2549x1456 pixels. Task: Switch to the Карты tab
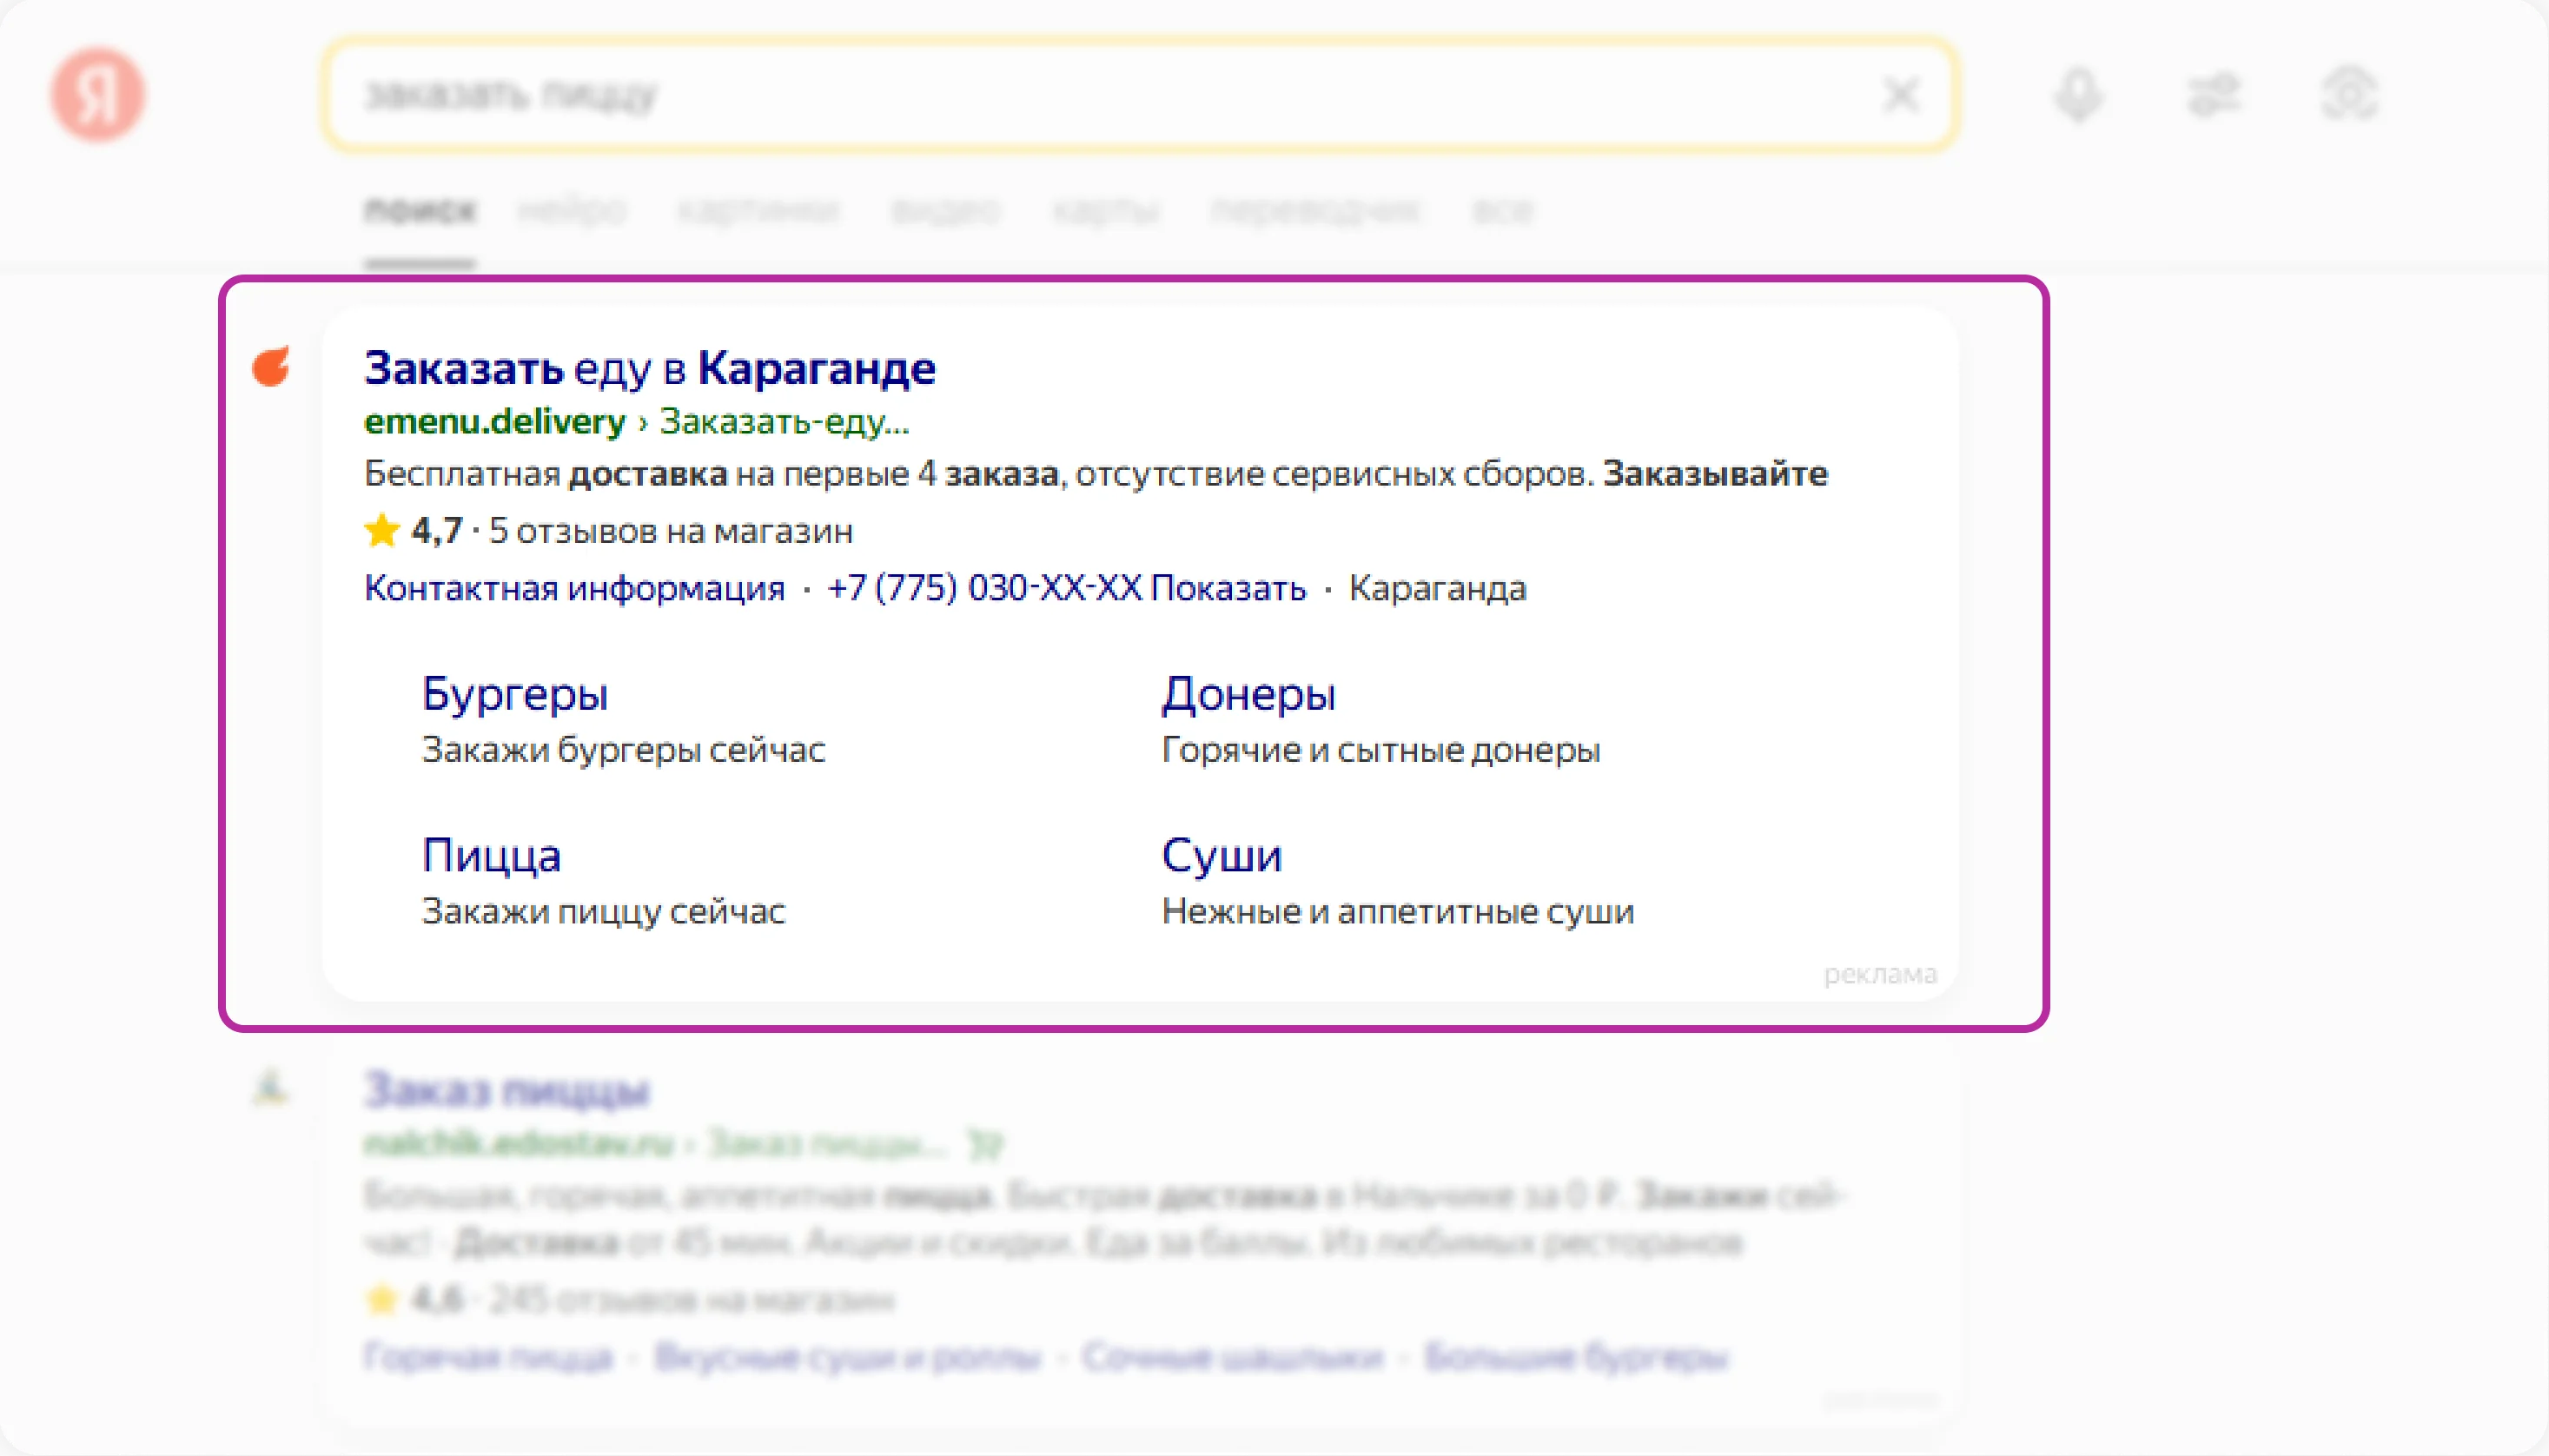[1106, 210]
